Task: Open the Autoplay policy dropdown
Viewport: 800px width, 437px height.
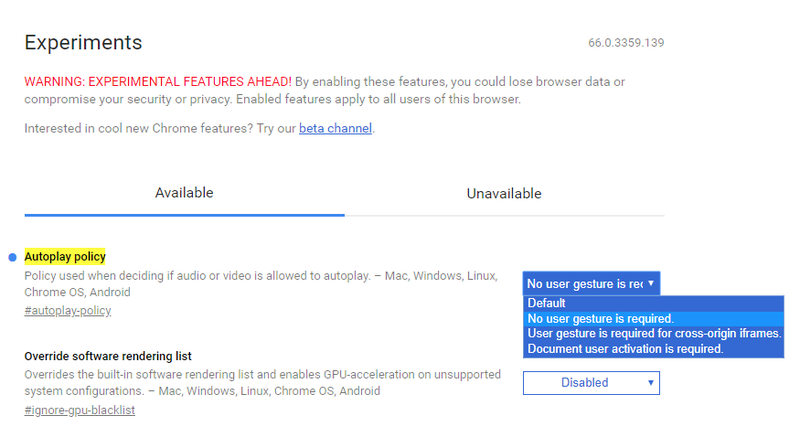Action: tap(591, 284)
